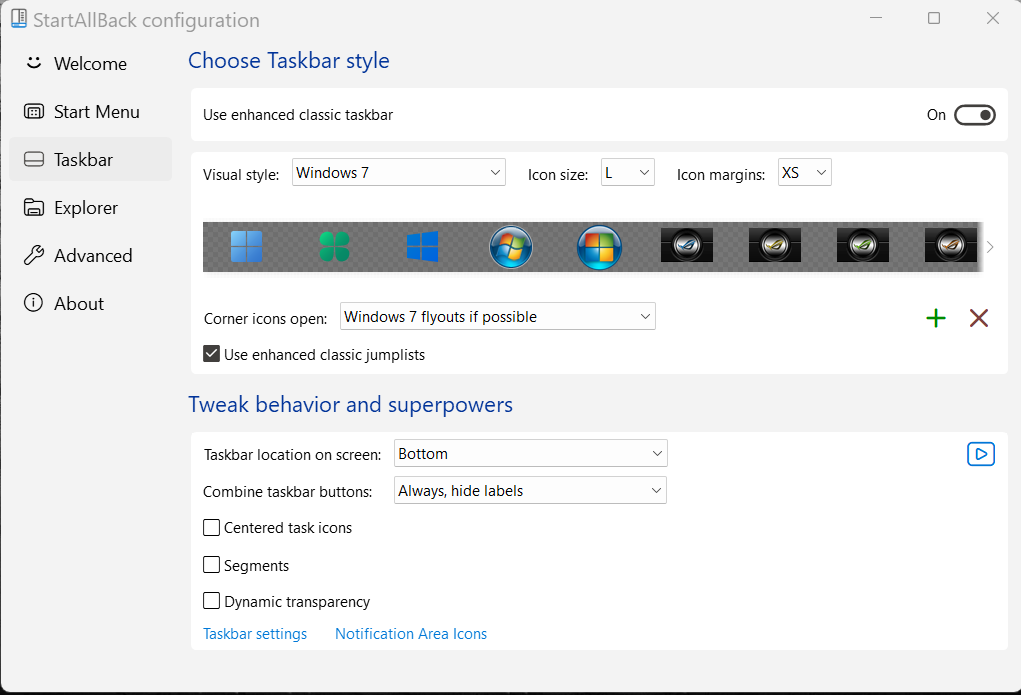
Task: Pick the flat blue Windows 10 logo
Action: point(422,246)
